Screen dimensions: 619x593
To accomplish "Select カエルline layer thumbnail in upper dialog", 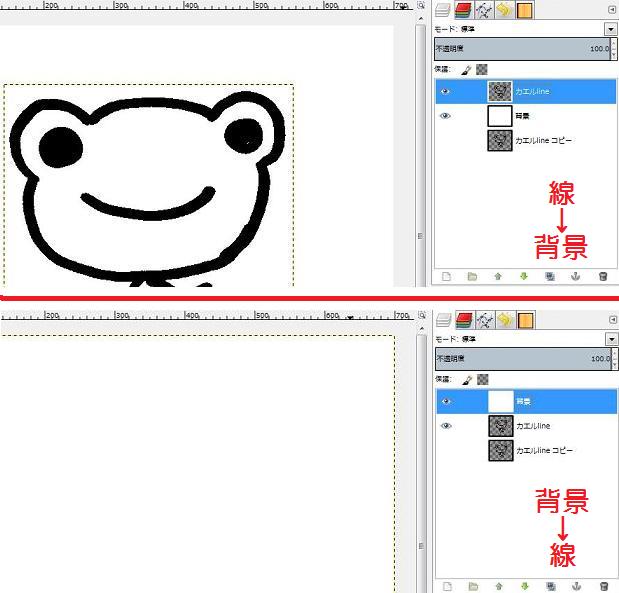I will point(500,92).
